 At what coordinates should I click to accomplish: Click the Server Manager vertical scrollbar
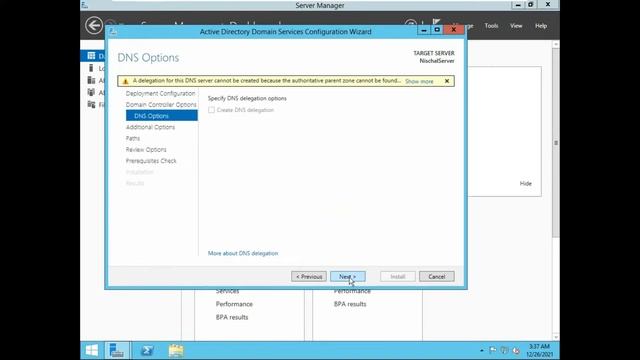point(556,143)
